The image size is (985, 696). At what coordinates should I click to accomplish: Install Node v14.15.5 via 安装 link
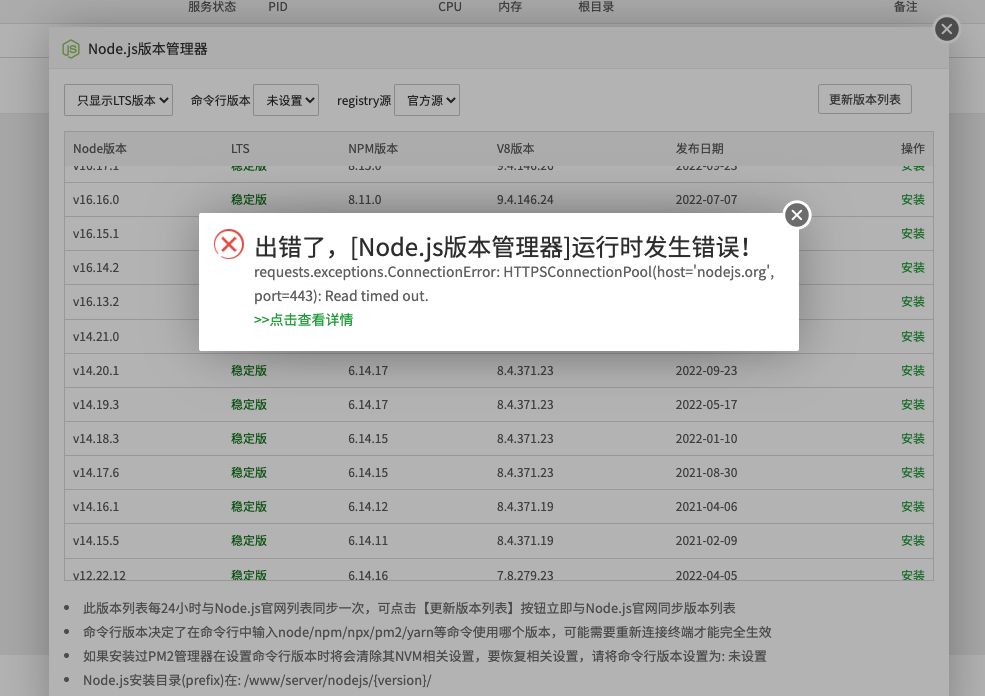coord(913,540)
